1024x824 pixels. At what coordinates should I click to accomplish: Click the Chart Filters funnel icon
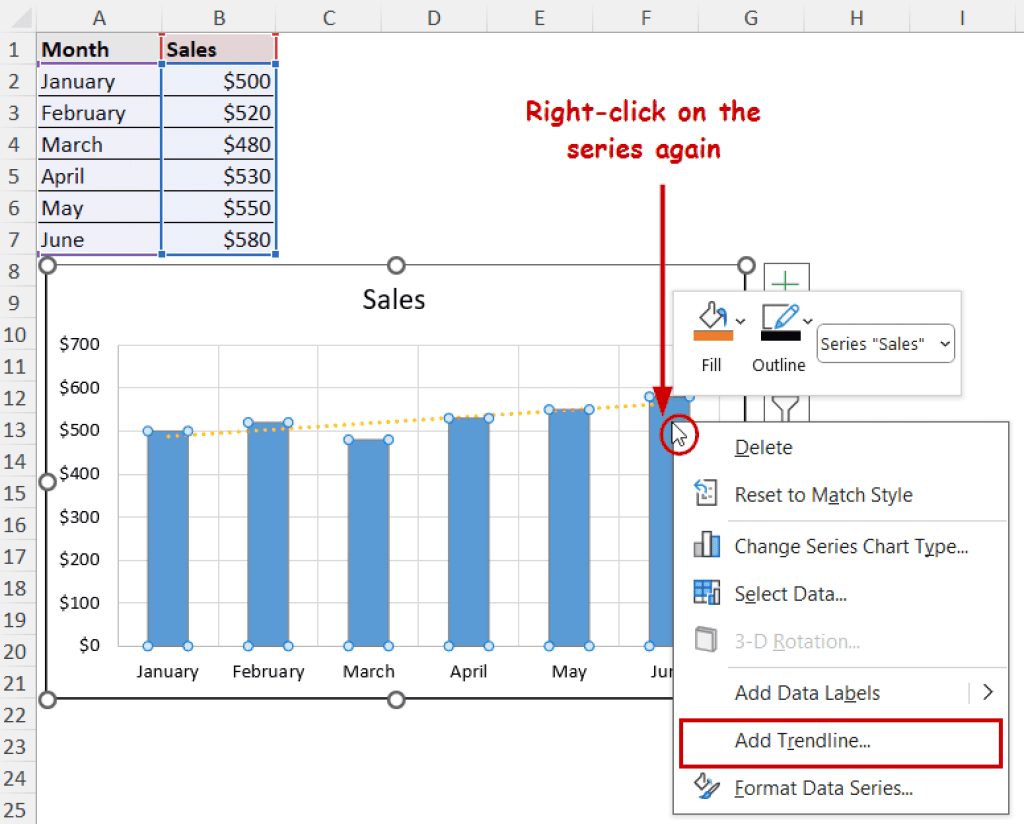click(786, 407)
